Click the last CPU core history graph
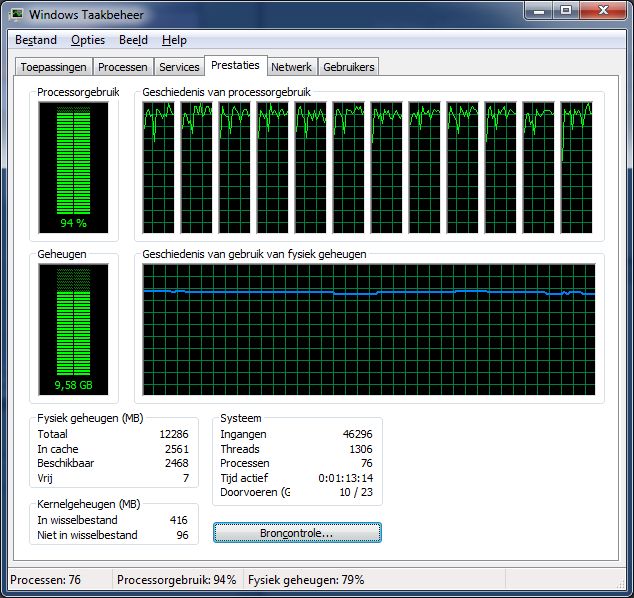The width and height of the screenshot is (634, 598). [x=577, y=167]
